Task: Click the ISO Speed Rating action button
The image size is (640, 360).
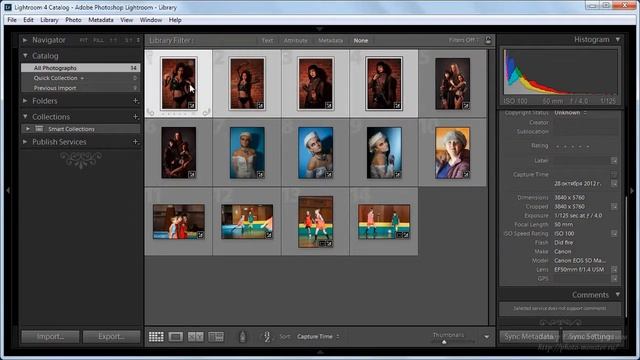Action: pos(614,233)
